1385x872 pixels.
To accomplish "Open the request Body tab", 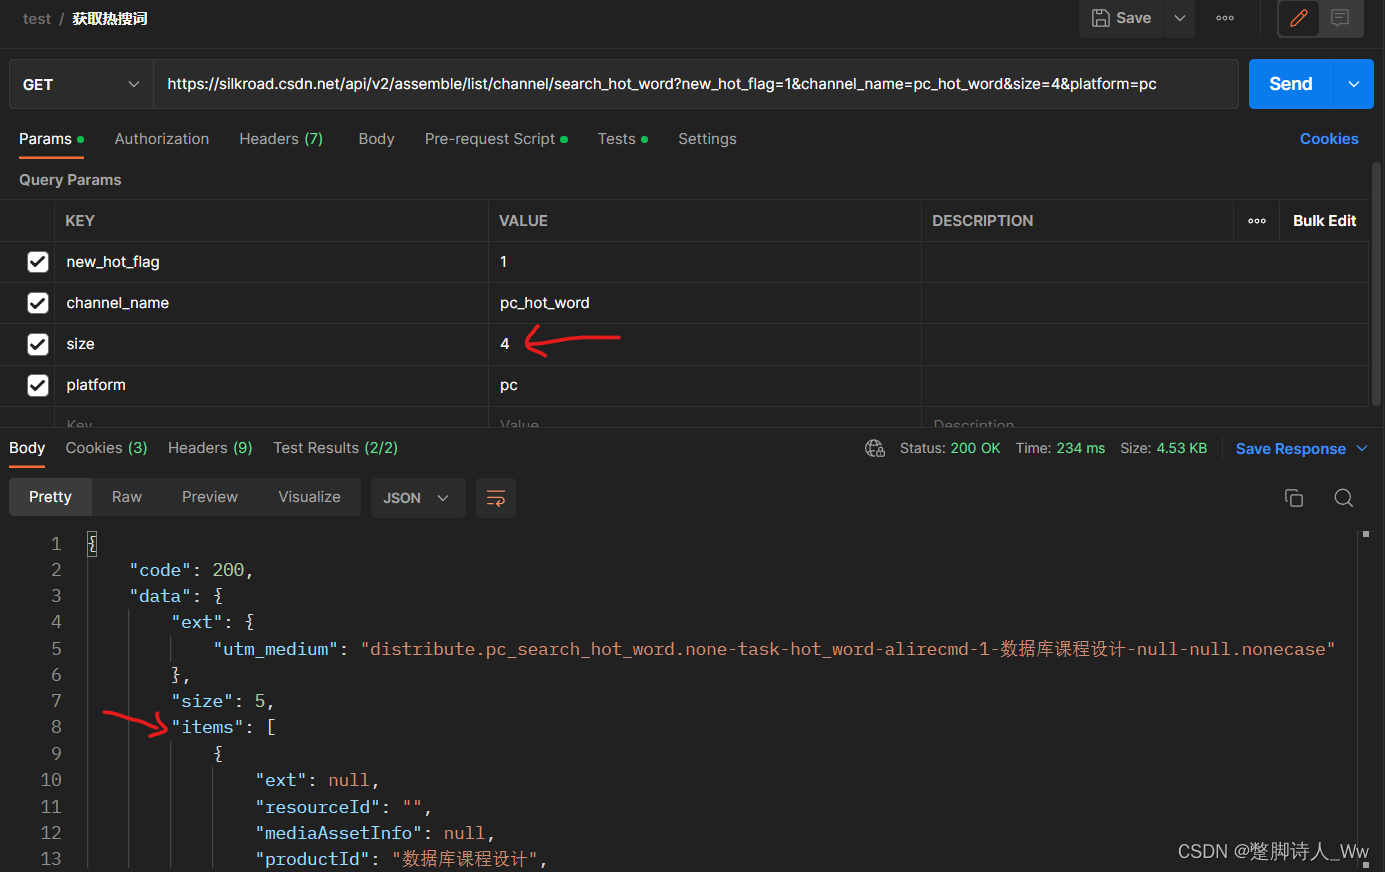I will [x=376, y=139].
